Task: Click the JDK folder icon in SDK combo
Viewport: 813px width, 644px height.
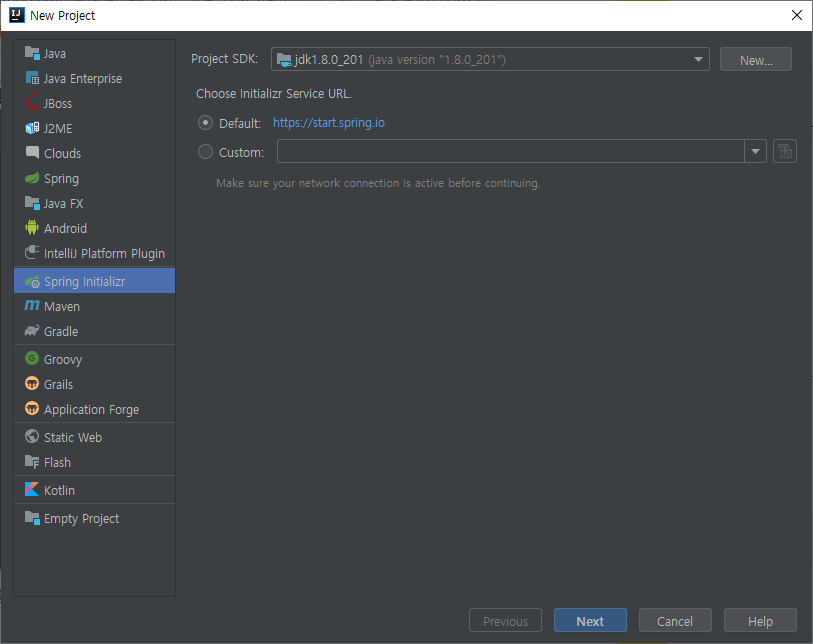Action: coord(284,60)
